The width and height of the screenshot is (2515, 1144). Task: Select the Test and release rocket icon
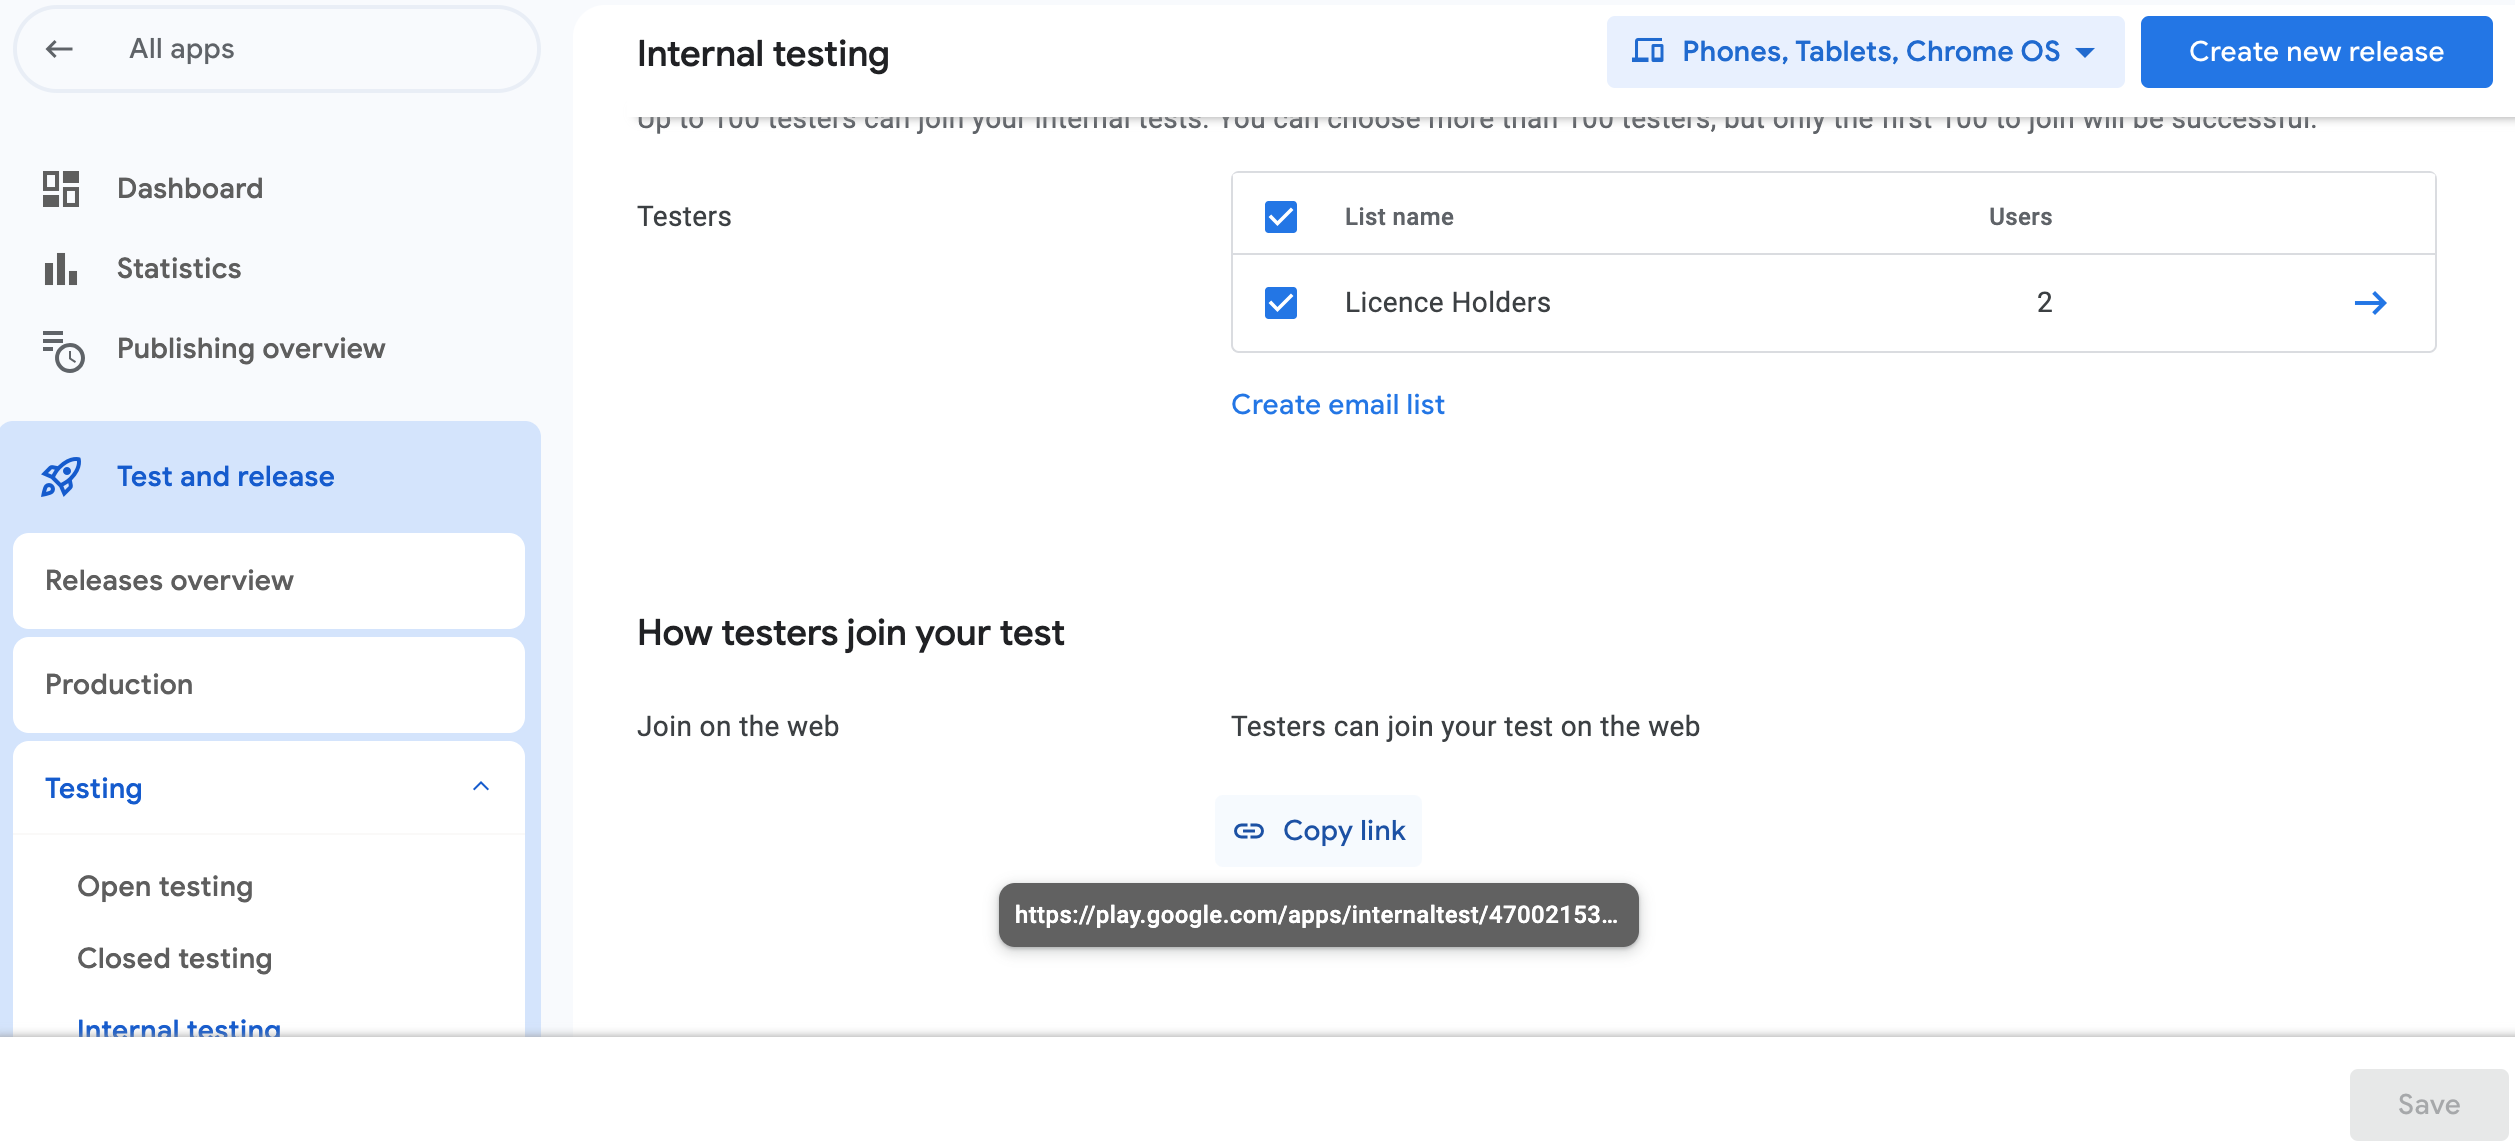pos(61,477)
